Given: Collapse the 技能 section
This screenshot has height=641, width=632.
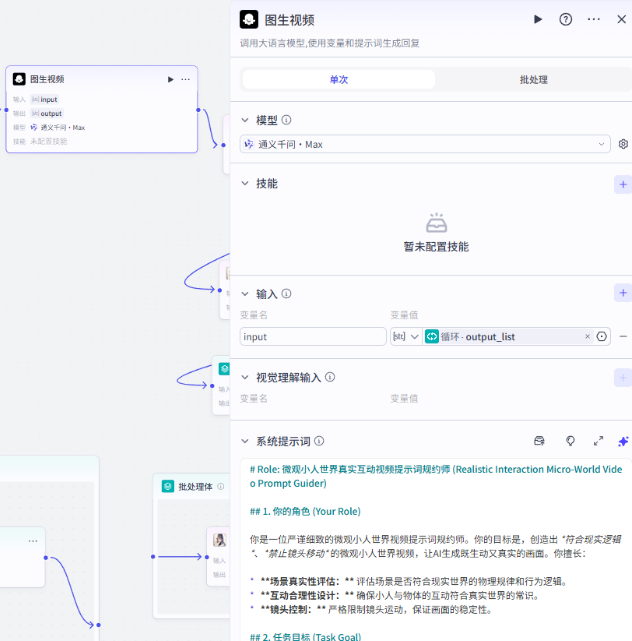Looking at the screenshot, I should click(x=245, y=184).
